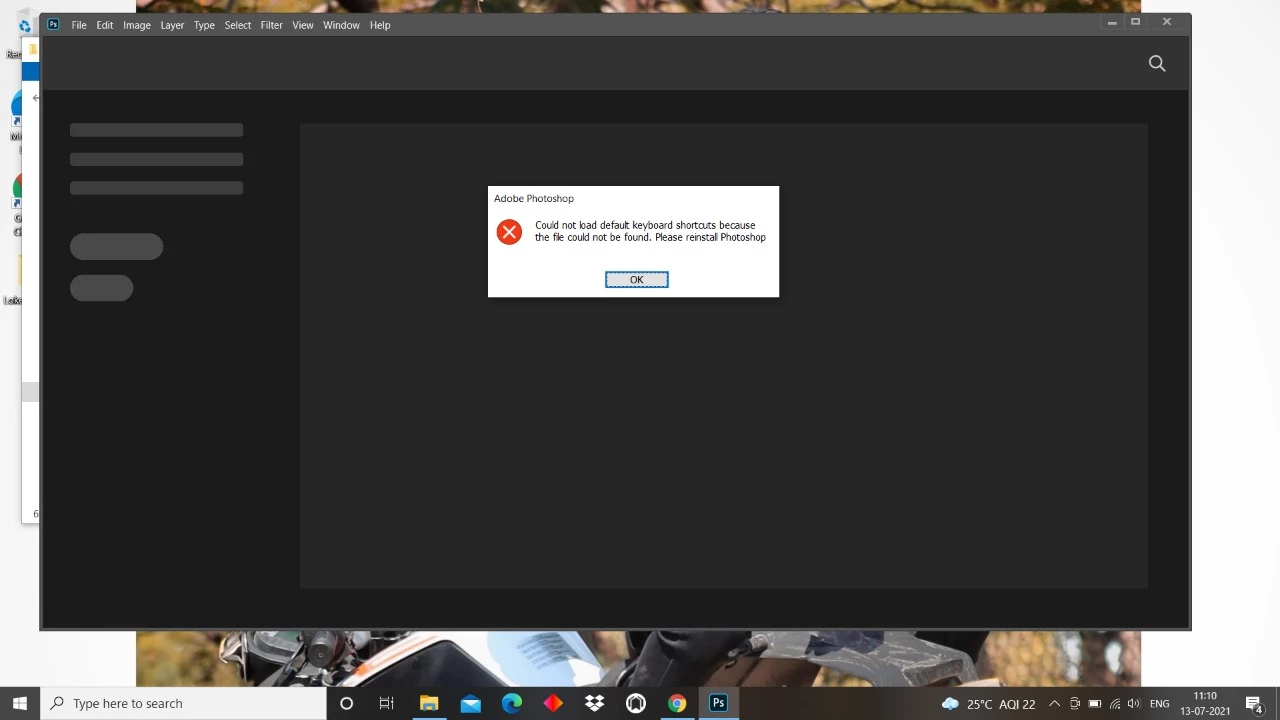Open Task View on the taskbar
The height and width of the screenshot is (720, 1280).
tap(387, 703)
